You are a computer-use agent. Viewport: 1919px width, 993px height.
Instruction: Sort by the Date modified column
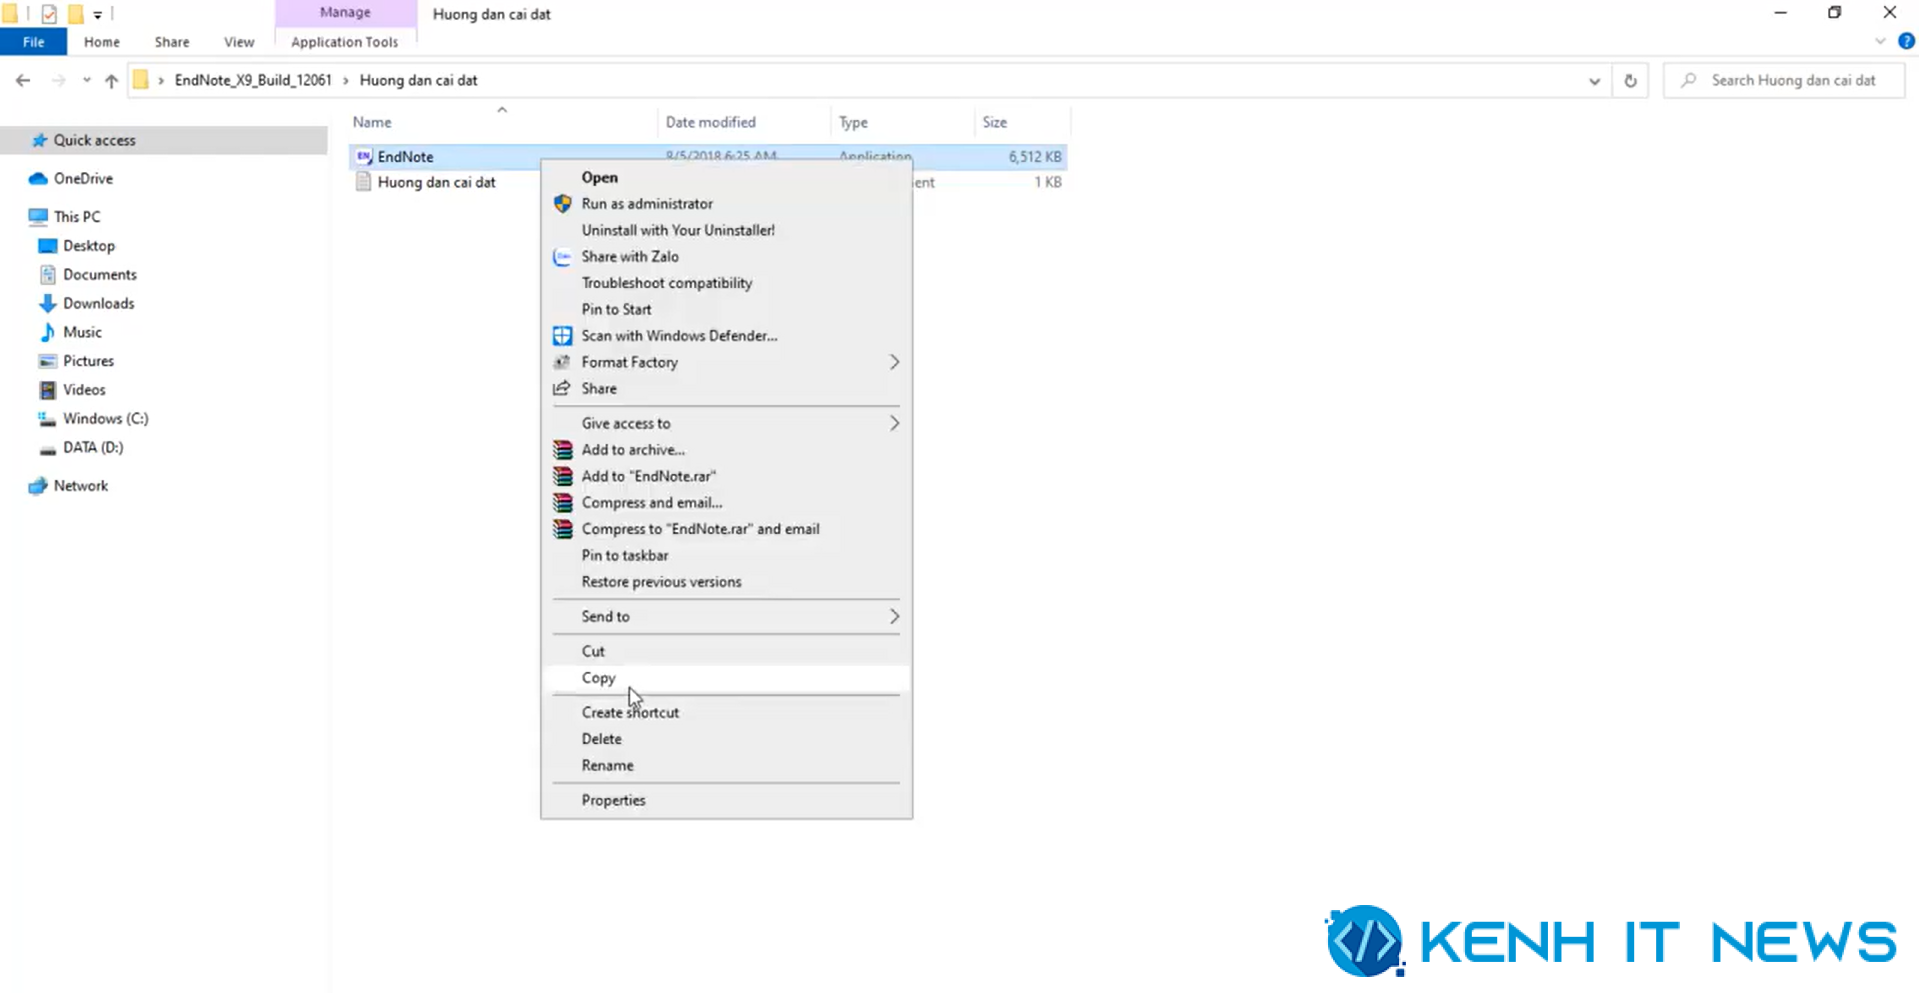pyautogui.click(x=711, y=122)
